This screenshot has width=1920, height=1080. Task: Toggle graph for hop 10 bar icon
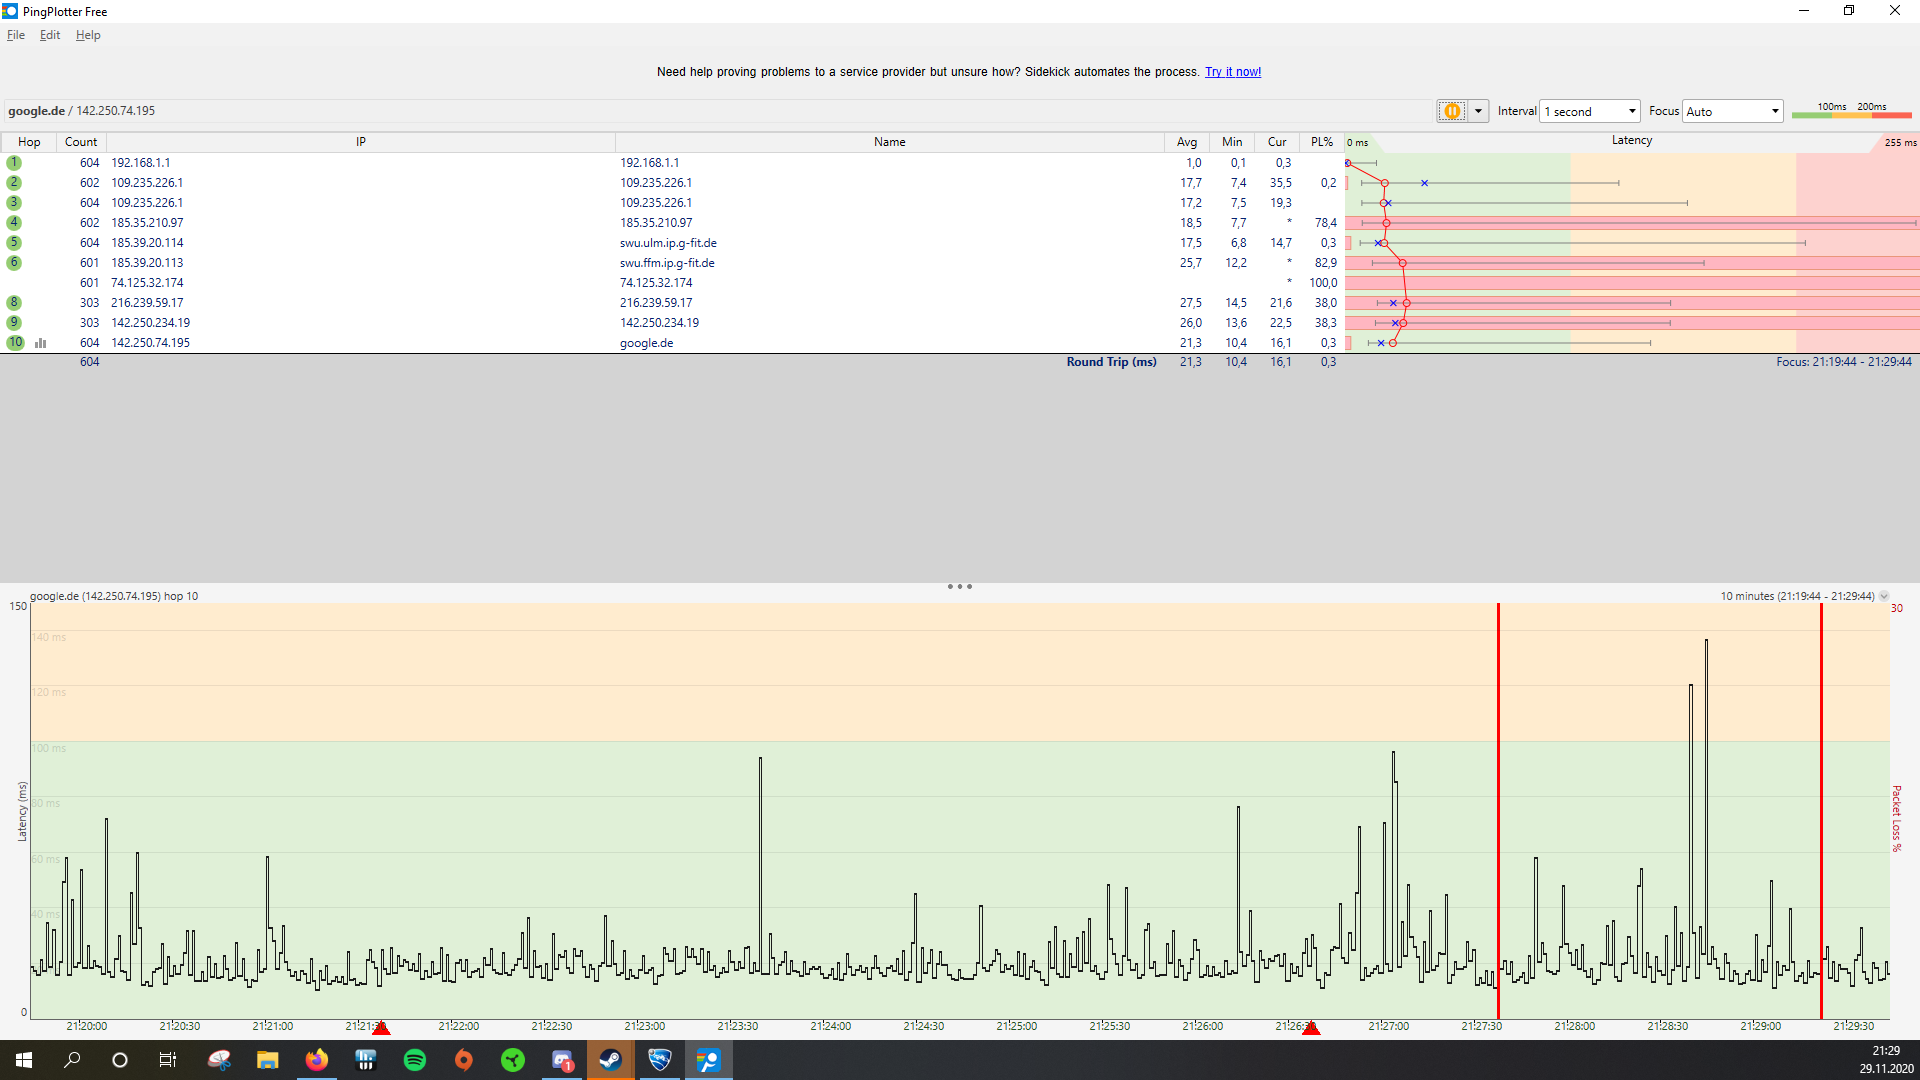click(41, 343)
